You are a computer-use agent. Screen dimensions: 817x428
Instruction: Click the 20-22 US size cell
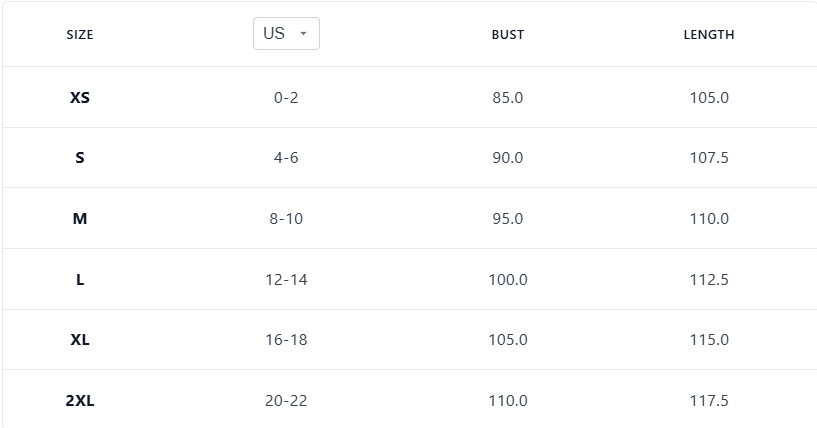[286, 401]
